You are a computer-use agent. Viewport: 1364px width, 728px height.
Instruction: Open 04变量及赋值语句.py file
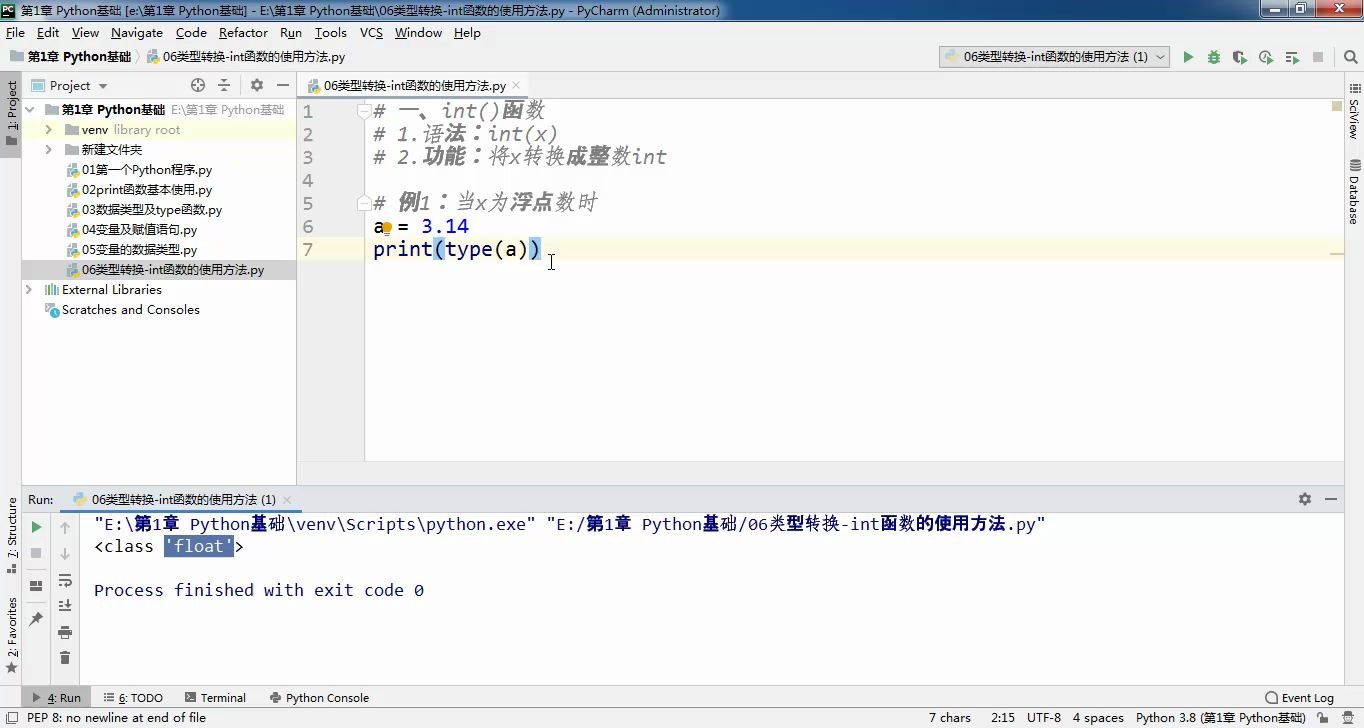(x=139, y=230)
